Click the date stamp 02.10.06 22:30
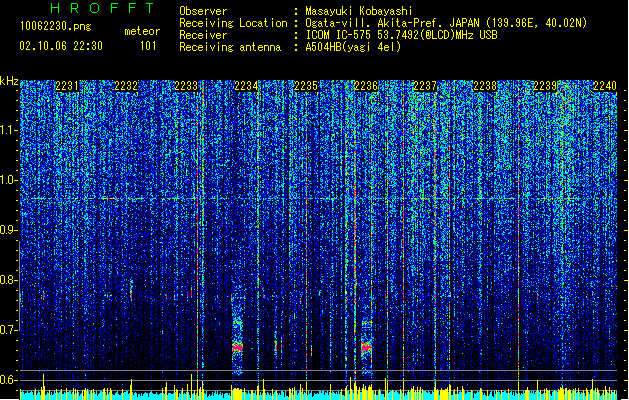The height and width of the screenshot is (400, 629). pyautogui.click(x=61, y=46)
